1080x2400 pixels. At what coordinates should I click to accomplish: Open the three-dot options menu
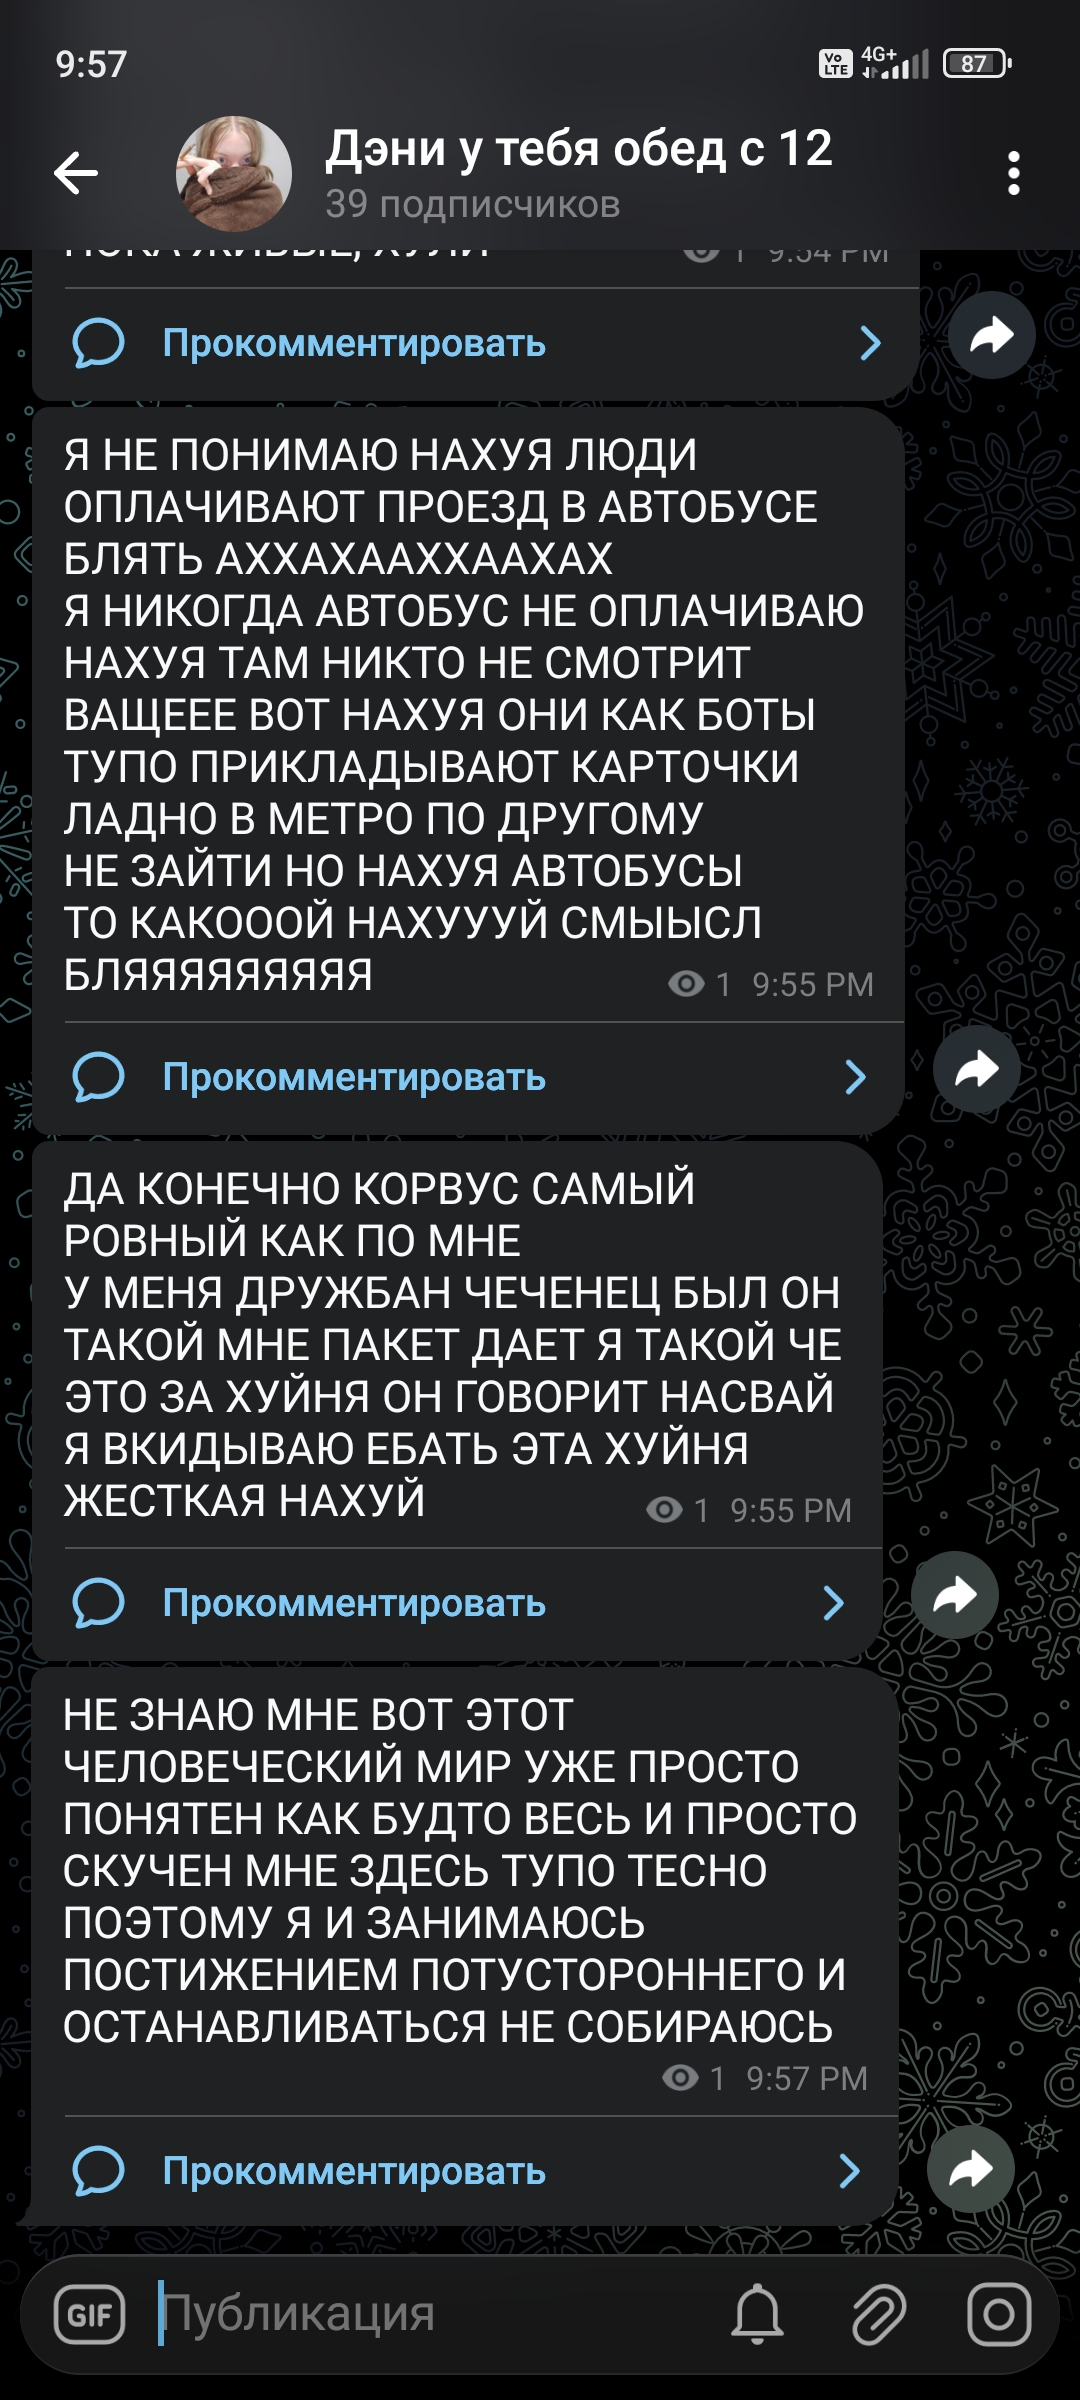1013,173
